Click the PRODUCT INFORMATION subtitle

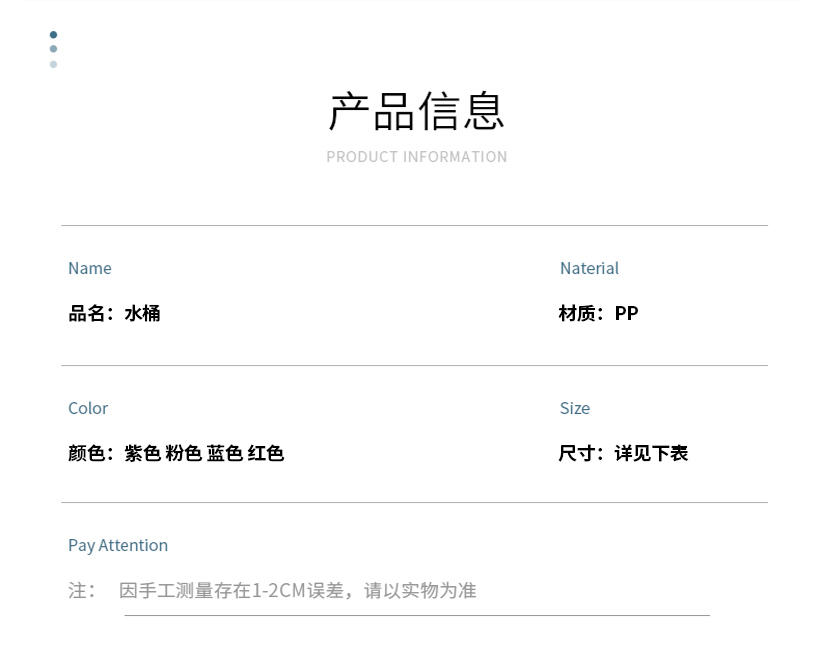click(416, 157)
